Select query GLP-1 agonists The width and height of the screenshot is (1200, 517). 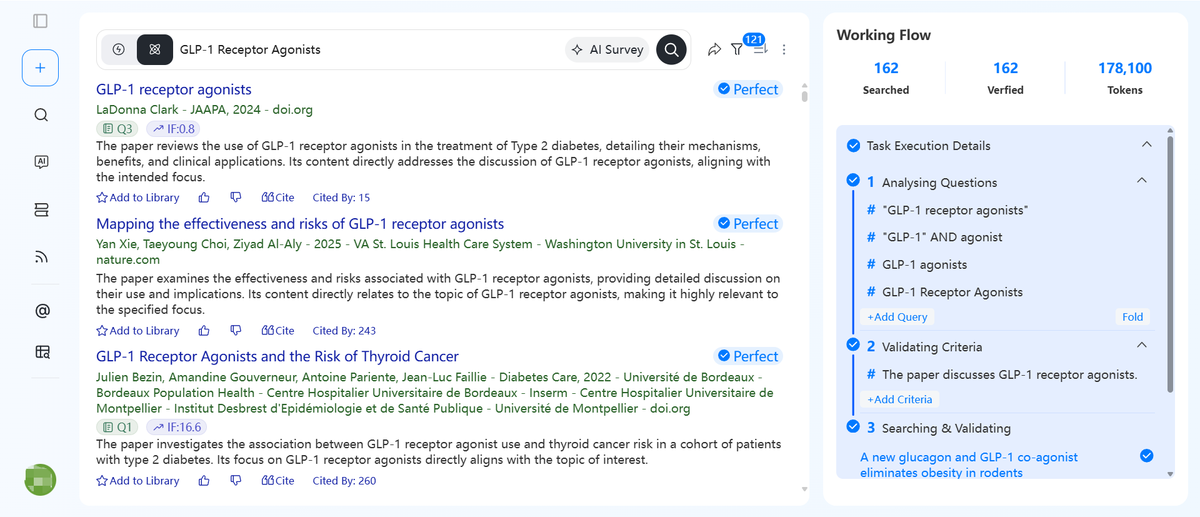tap(924, 265)
